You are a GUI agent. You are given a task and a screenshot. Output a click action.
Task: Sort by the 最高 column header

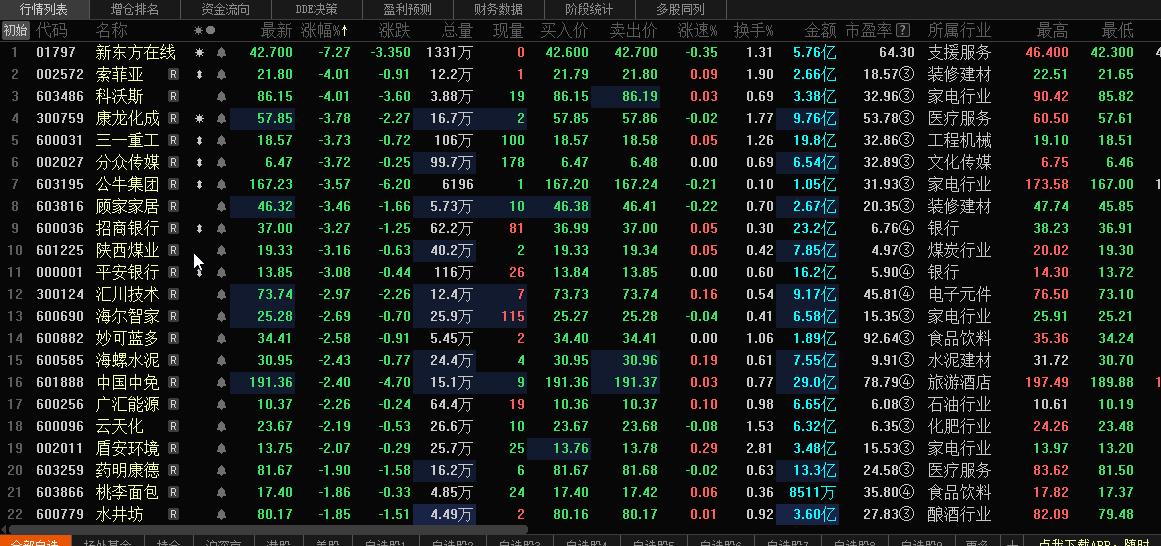click(1052, 30)
